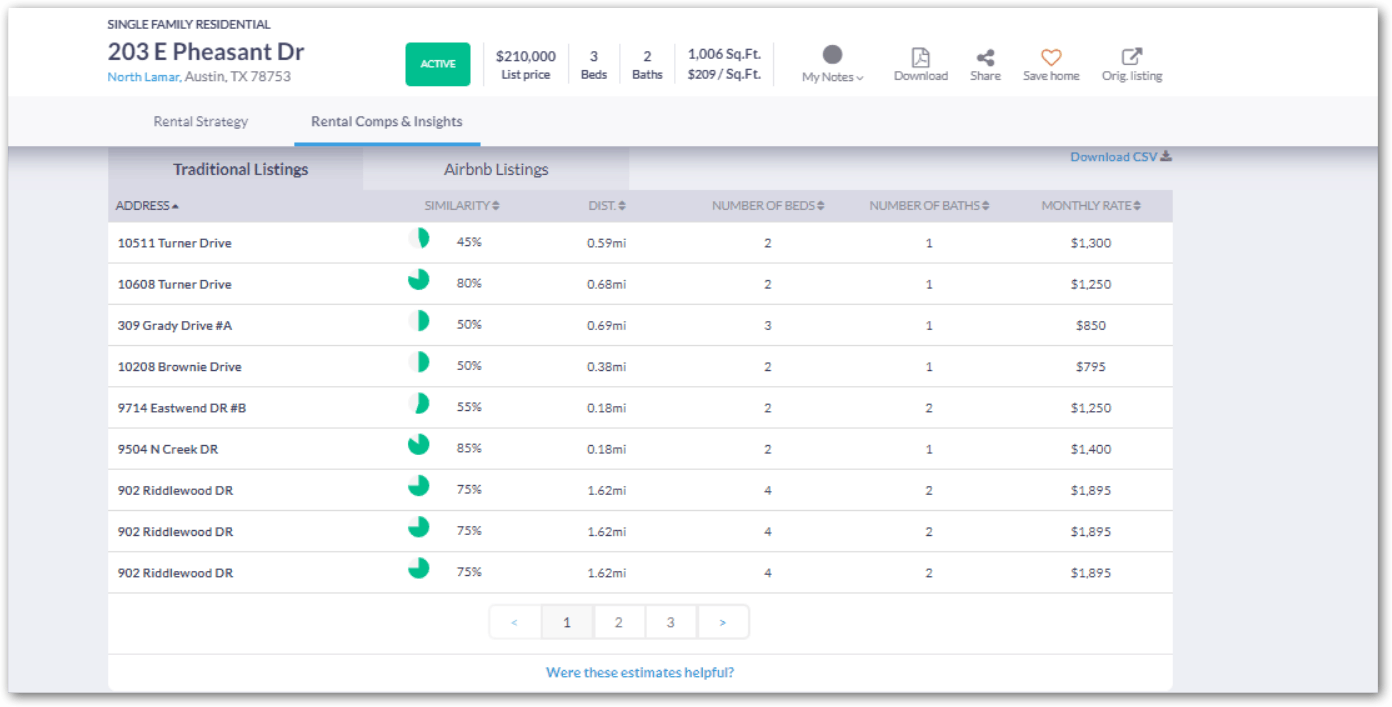Go to previous page arrow
Image resolution: width=1392 pixels, height=707 pixels.
(x=515, y=622)
